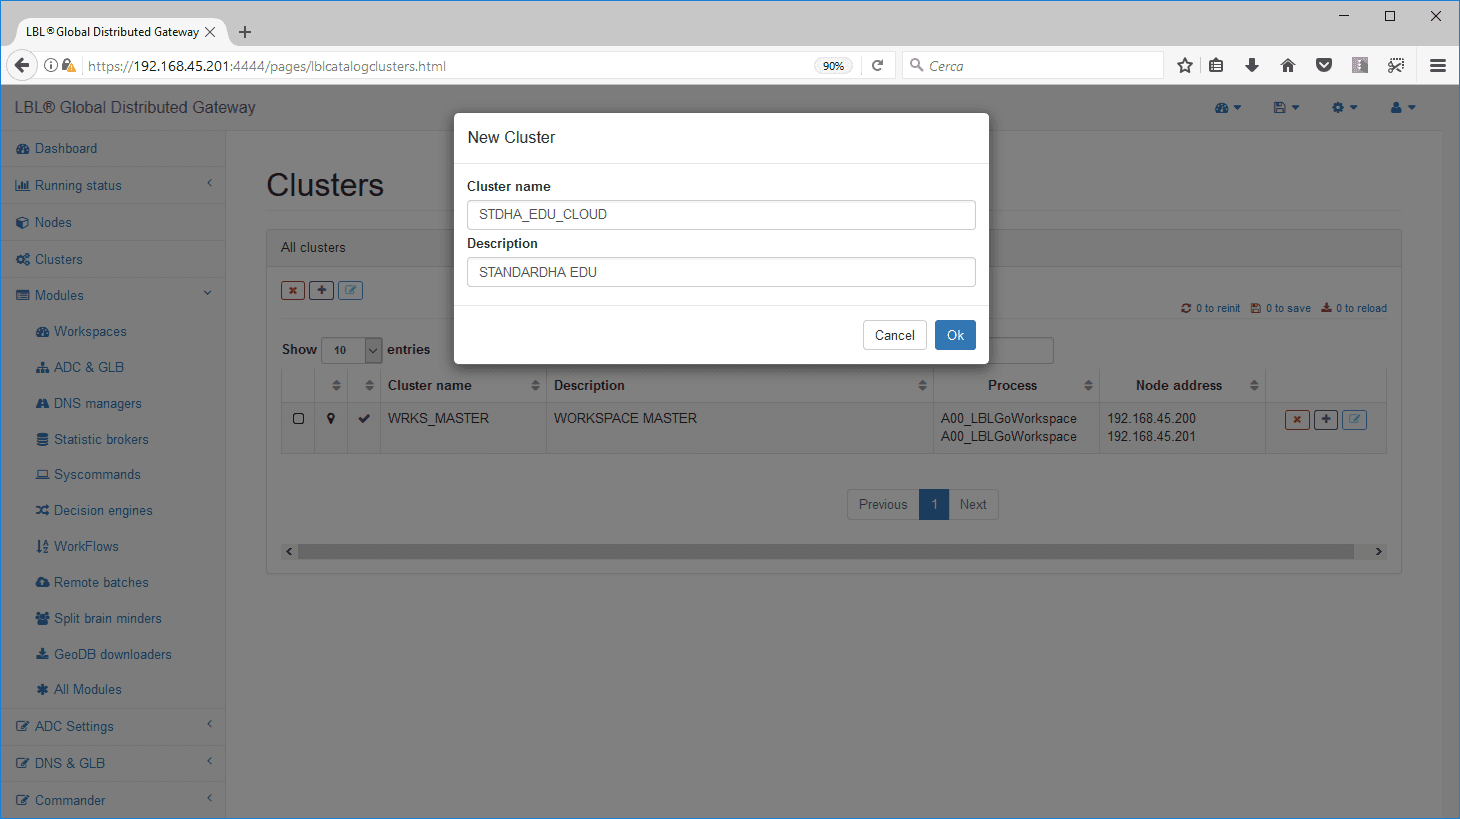Go to Previous table page
Viewport: 1460px width, 819px height.
(883, 504)
